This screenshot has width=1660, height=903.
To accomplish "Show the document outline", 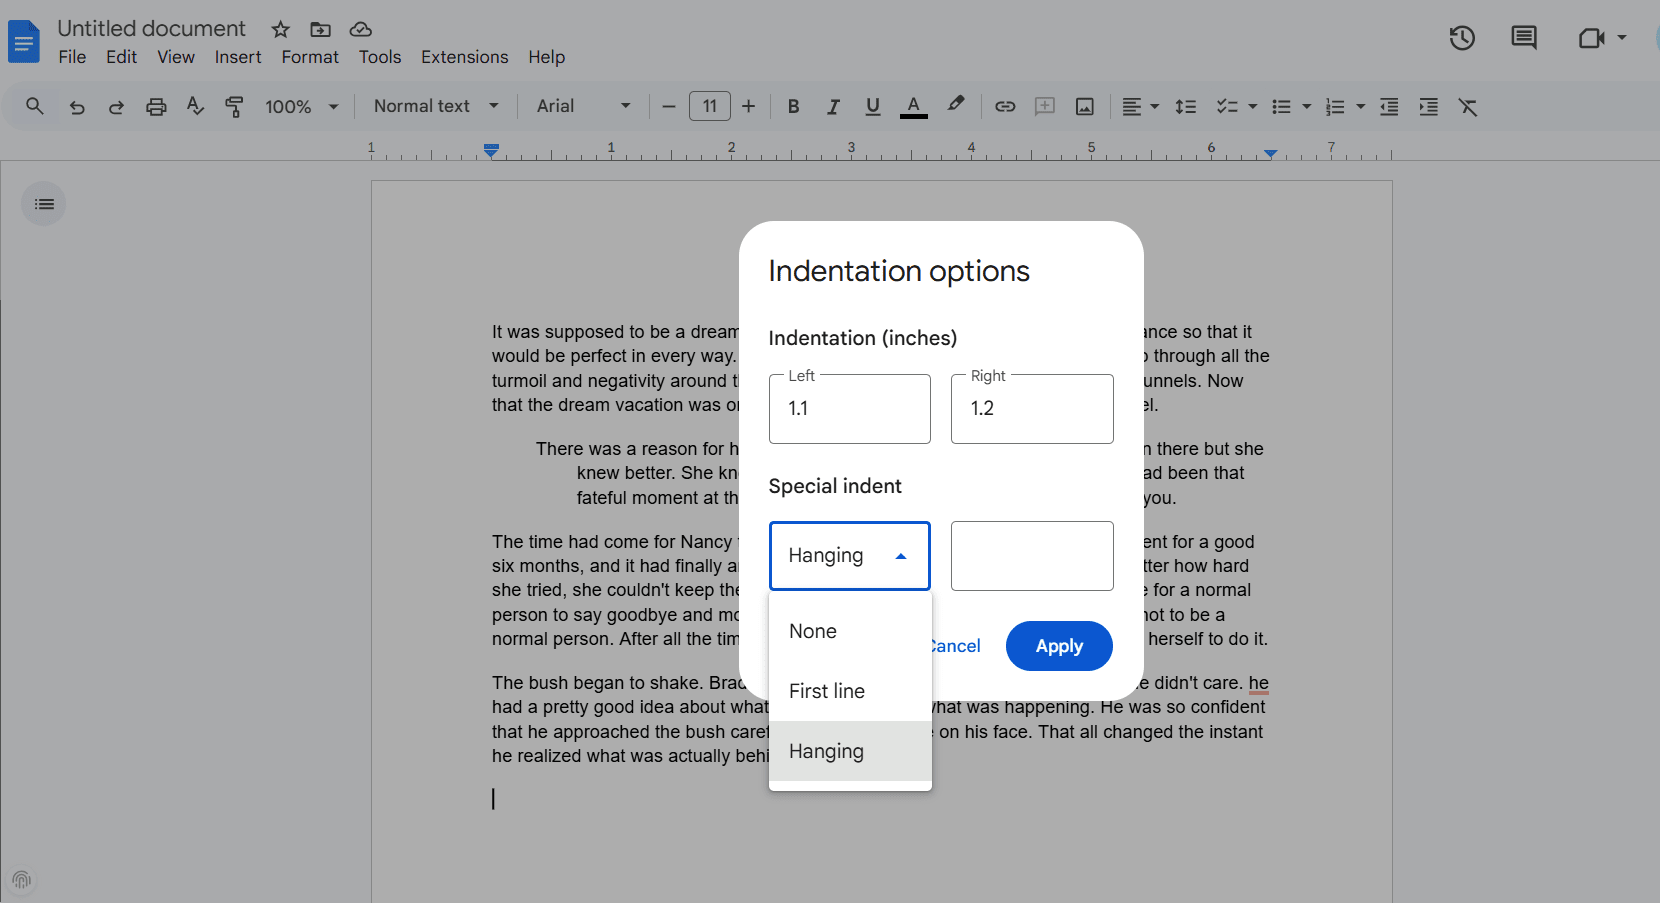I will click(44, 204).
